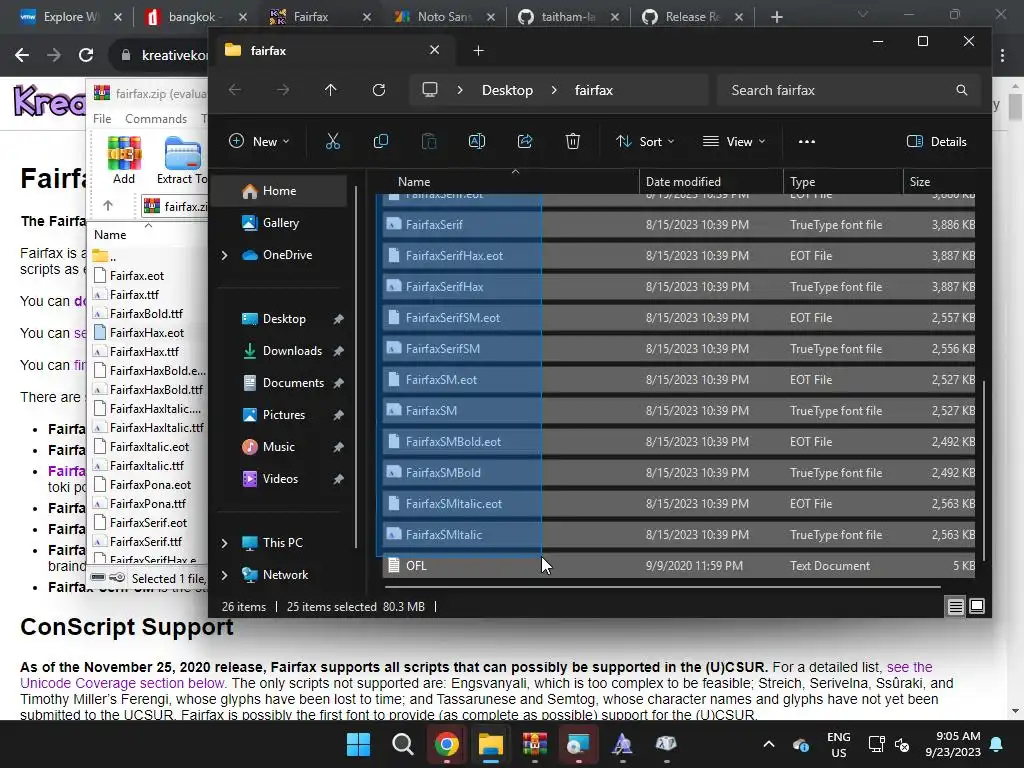
Task: Click the Paste clipboard icon in Explorer toolbar
Action: [428, 141]
